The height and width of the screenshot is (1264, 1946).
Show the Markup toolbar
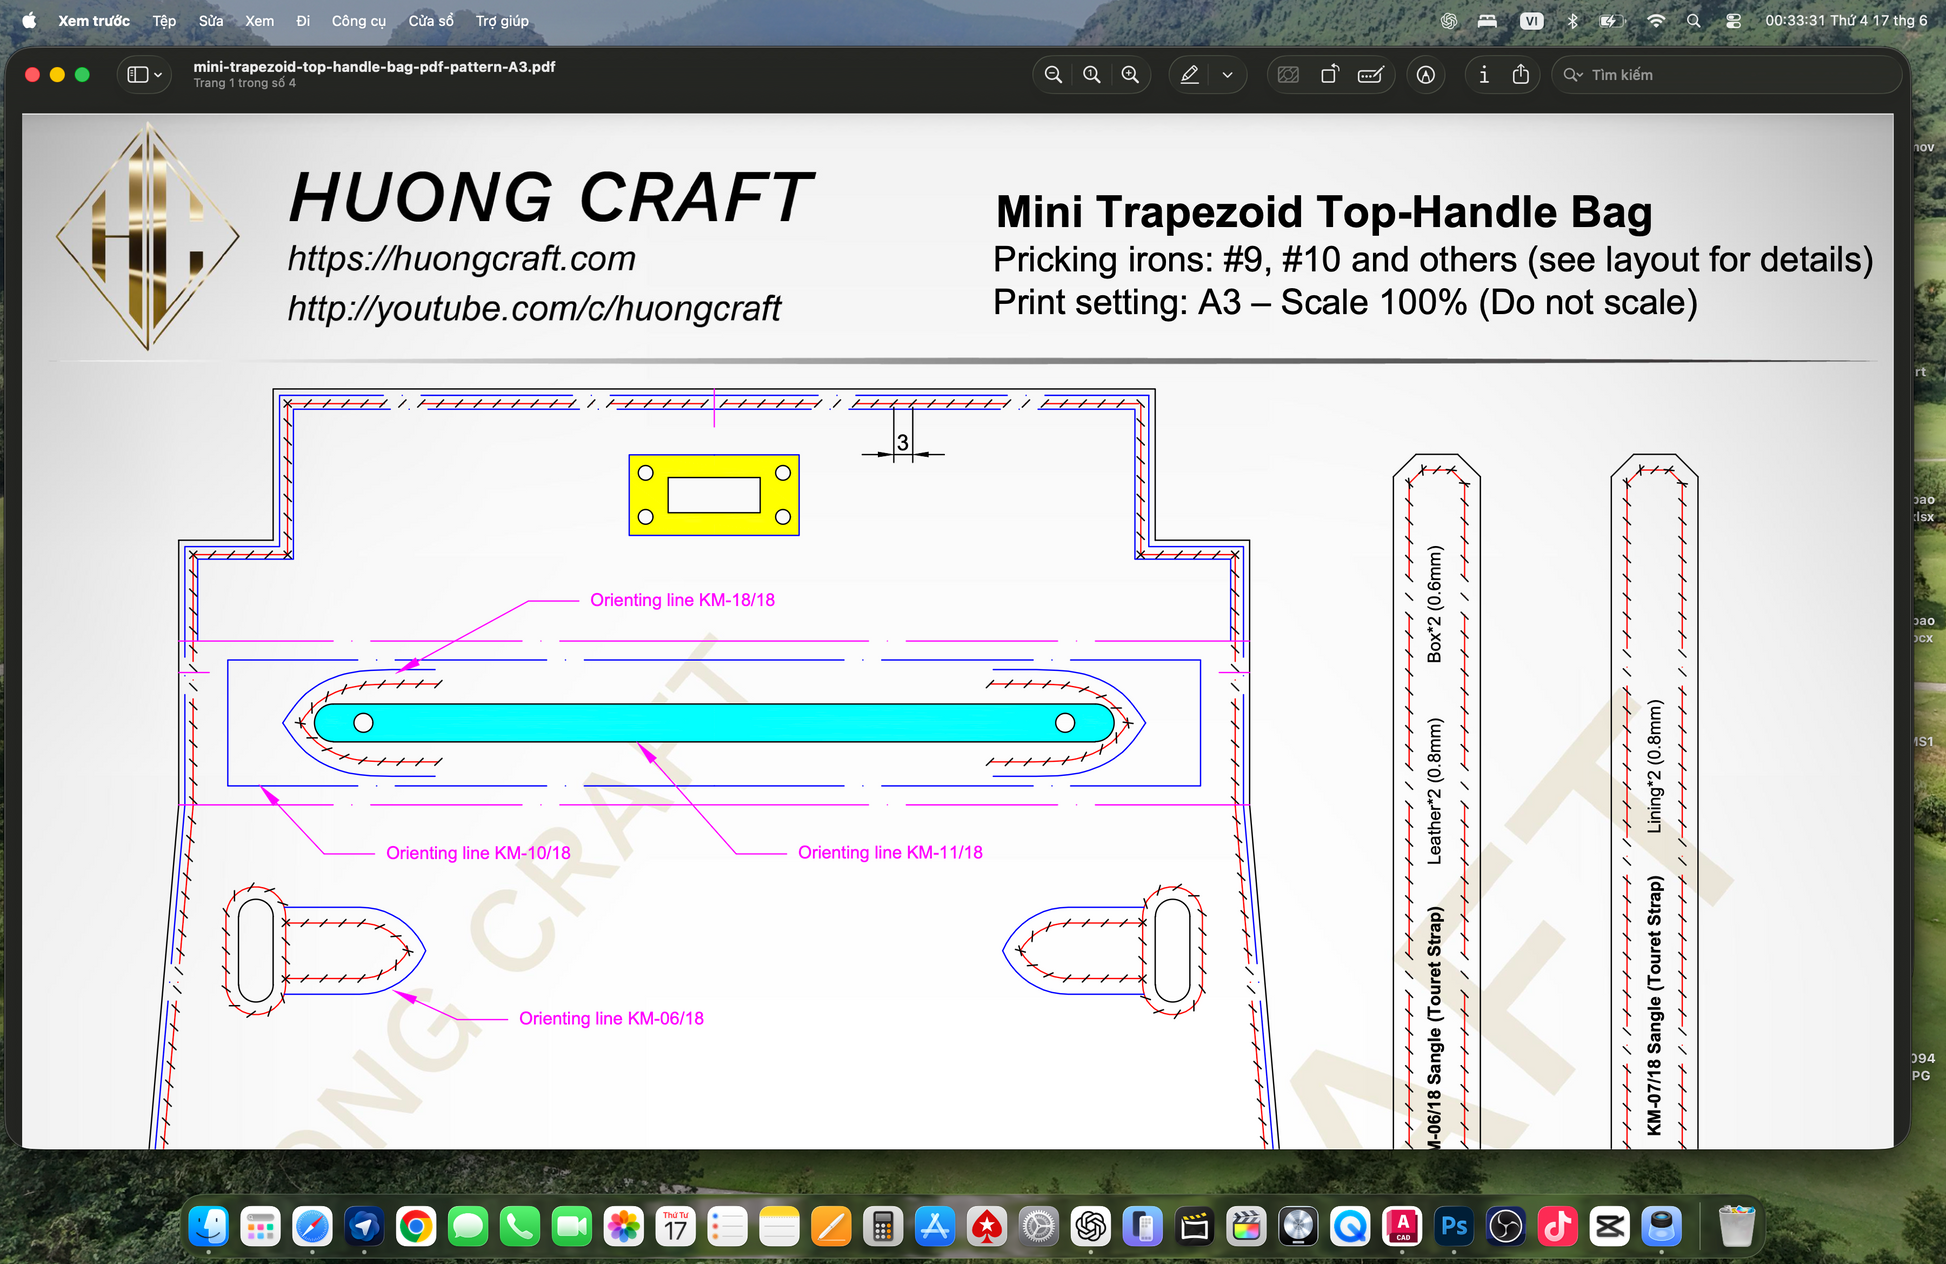pos(1426,75)
